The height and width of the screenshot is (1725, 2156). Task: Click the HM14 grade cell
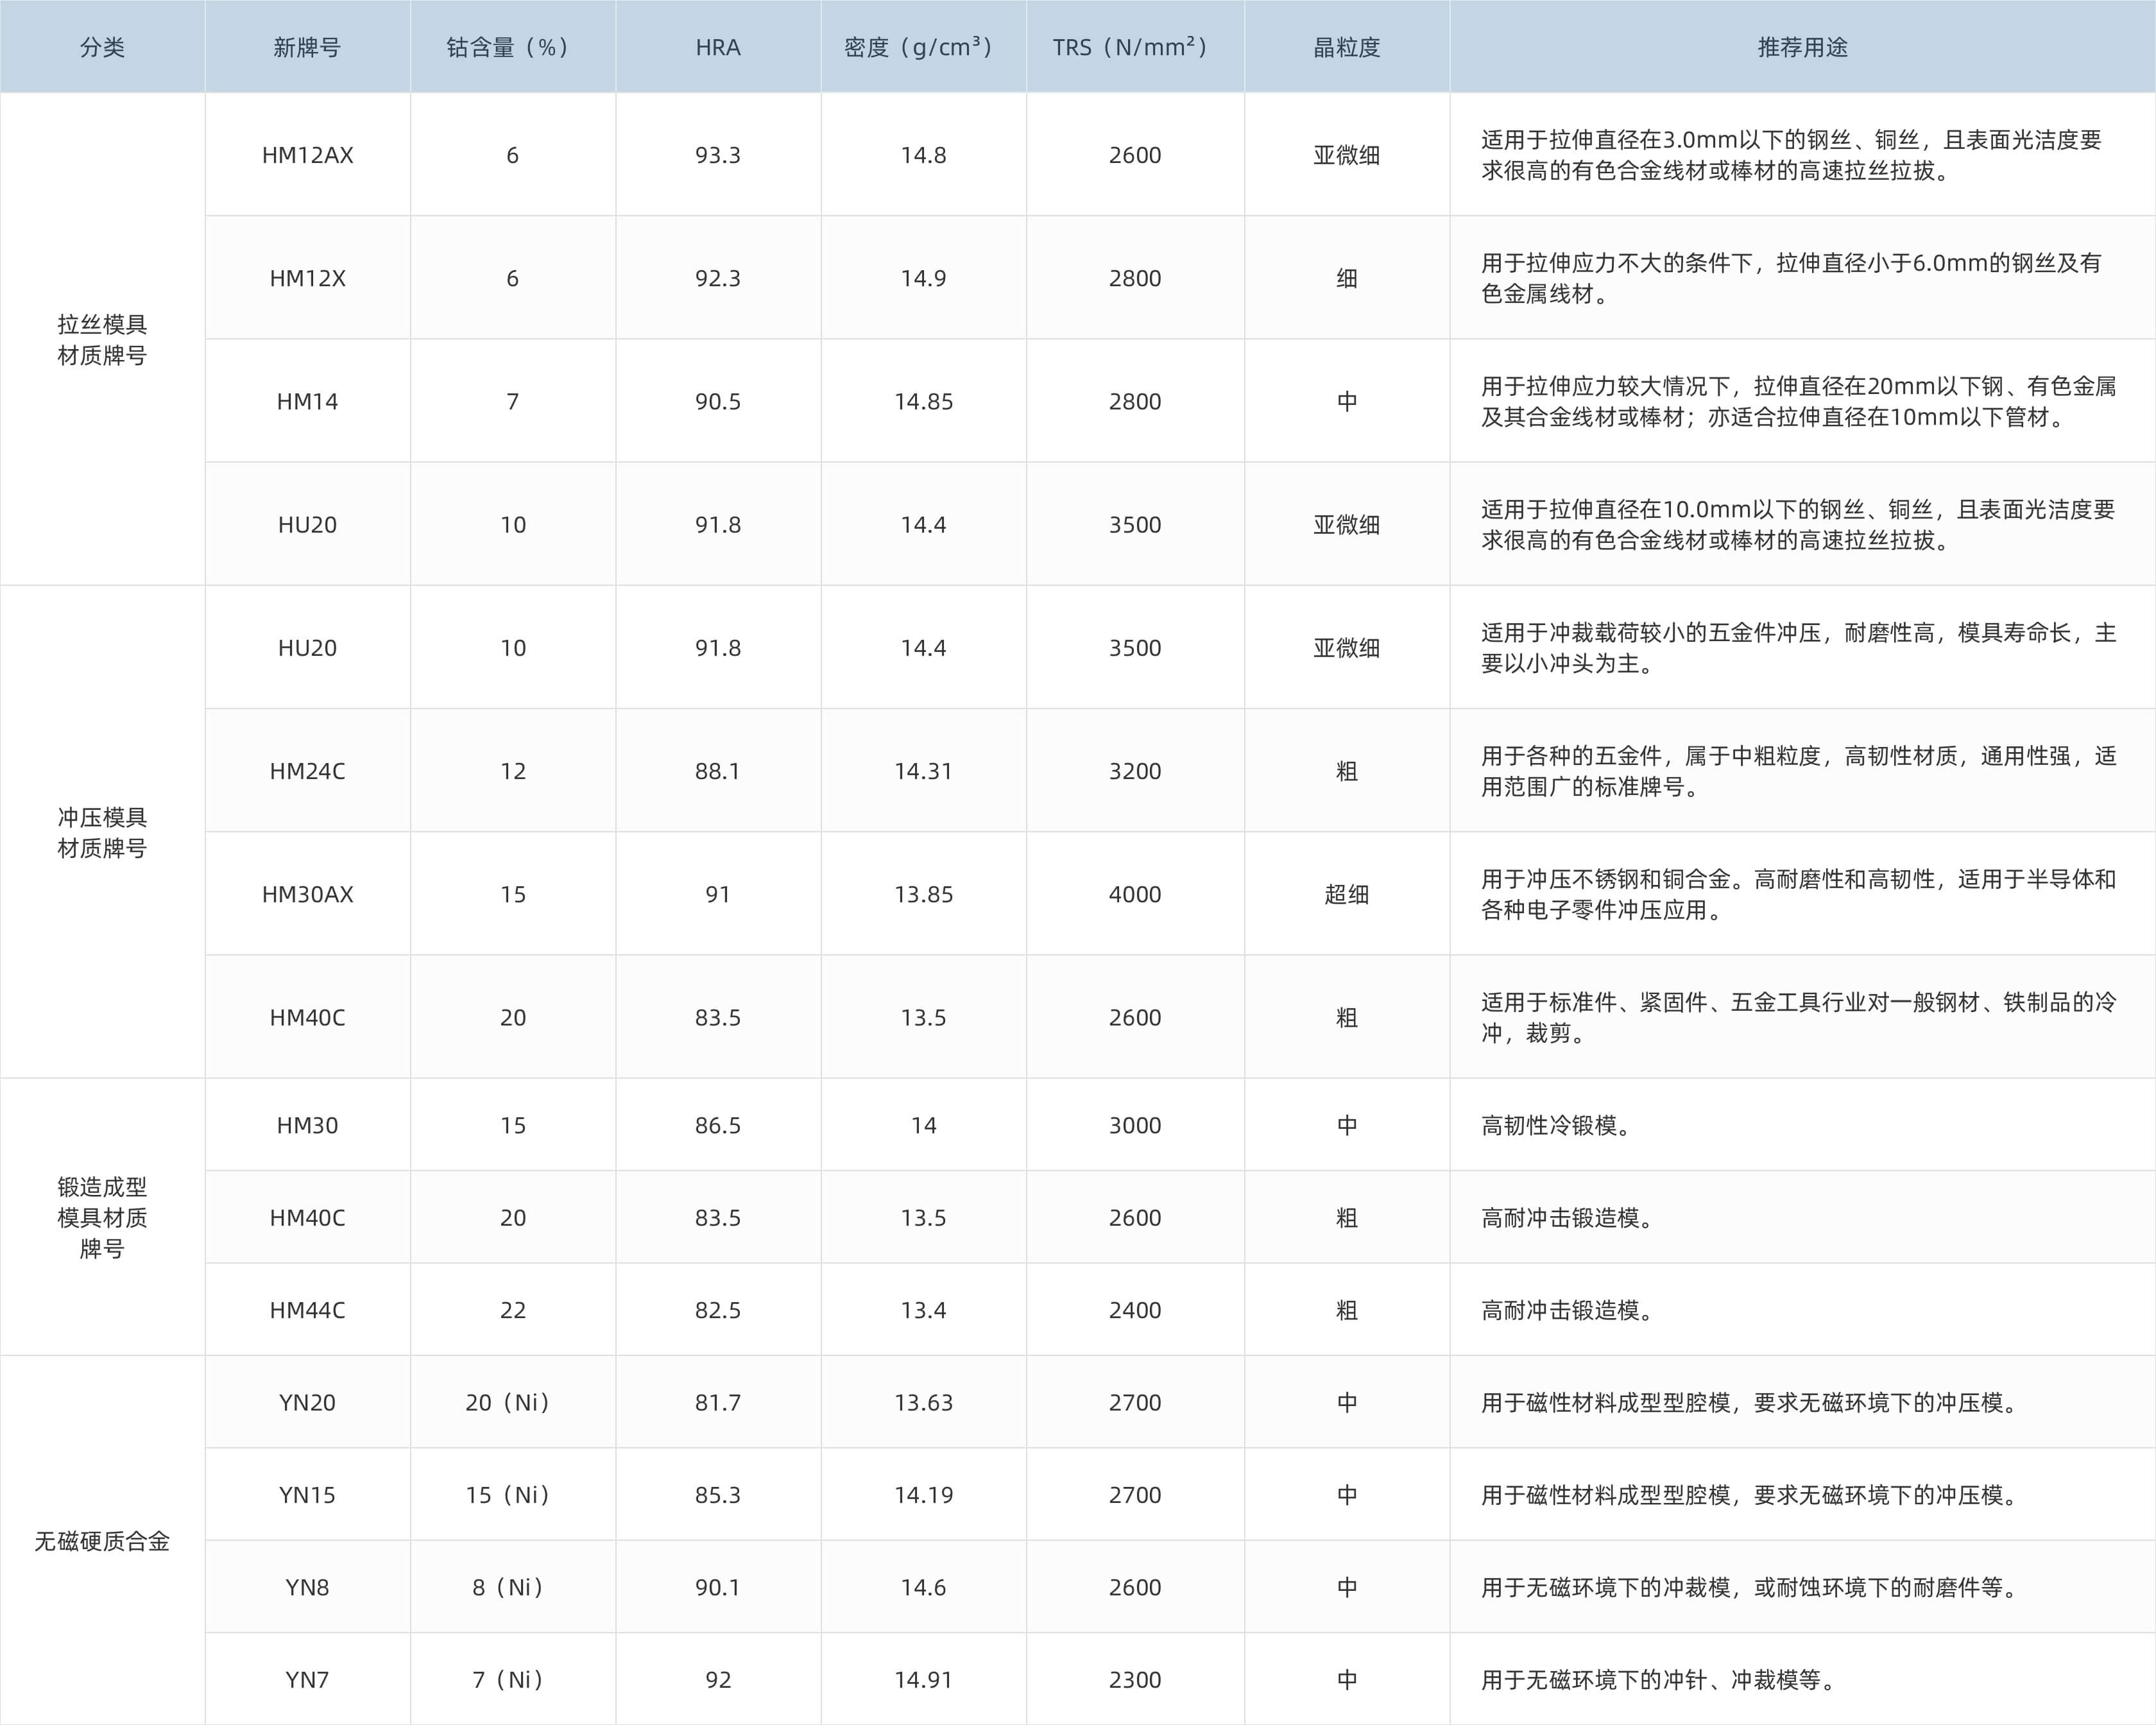coord(307,401)
